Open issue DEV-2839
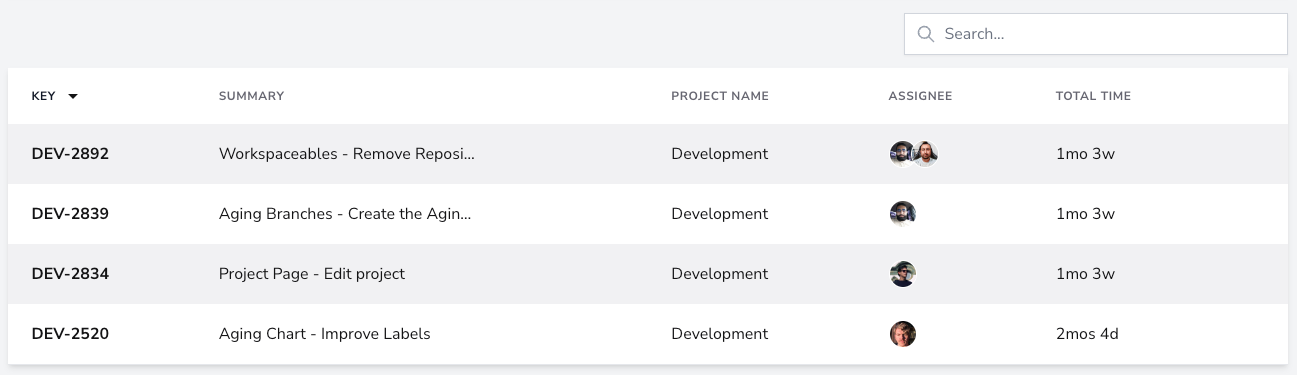Screen dimensions: 1297x375 (70, 214)
